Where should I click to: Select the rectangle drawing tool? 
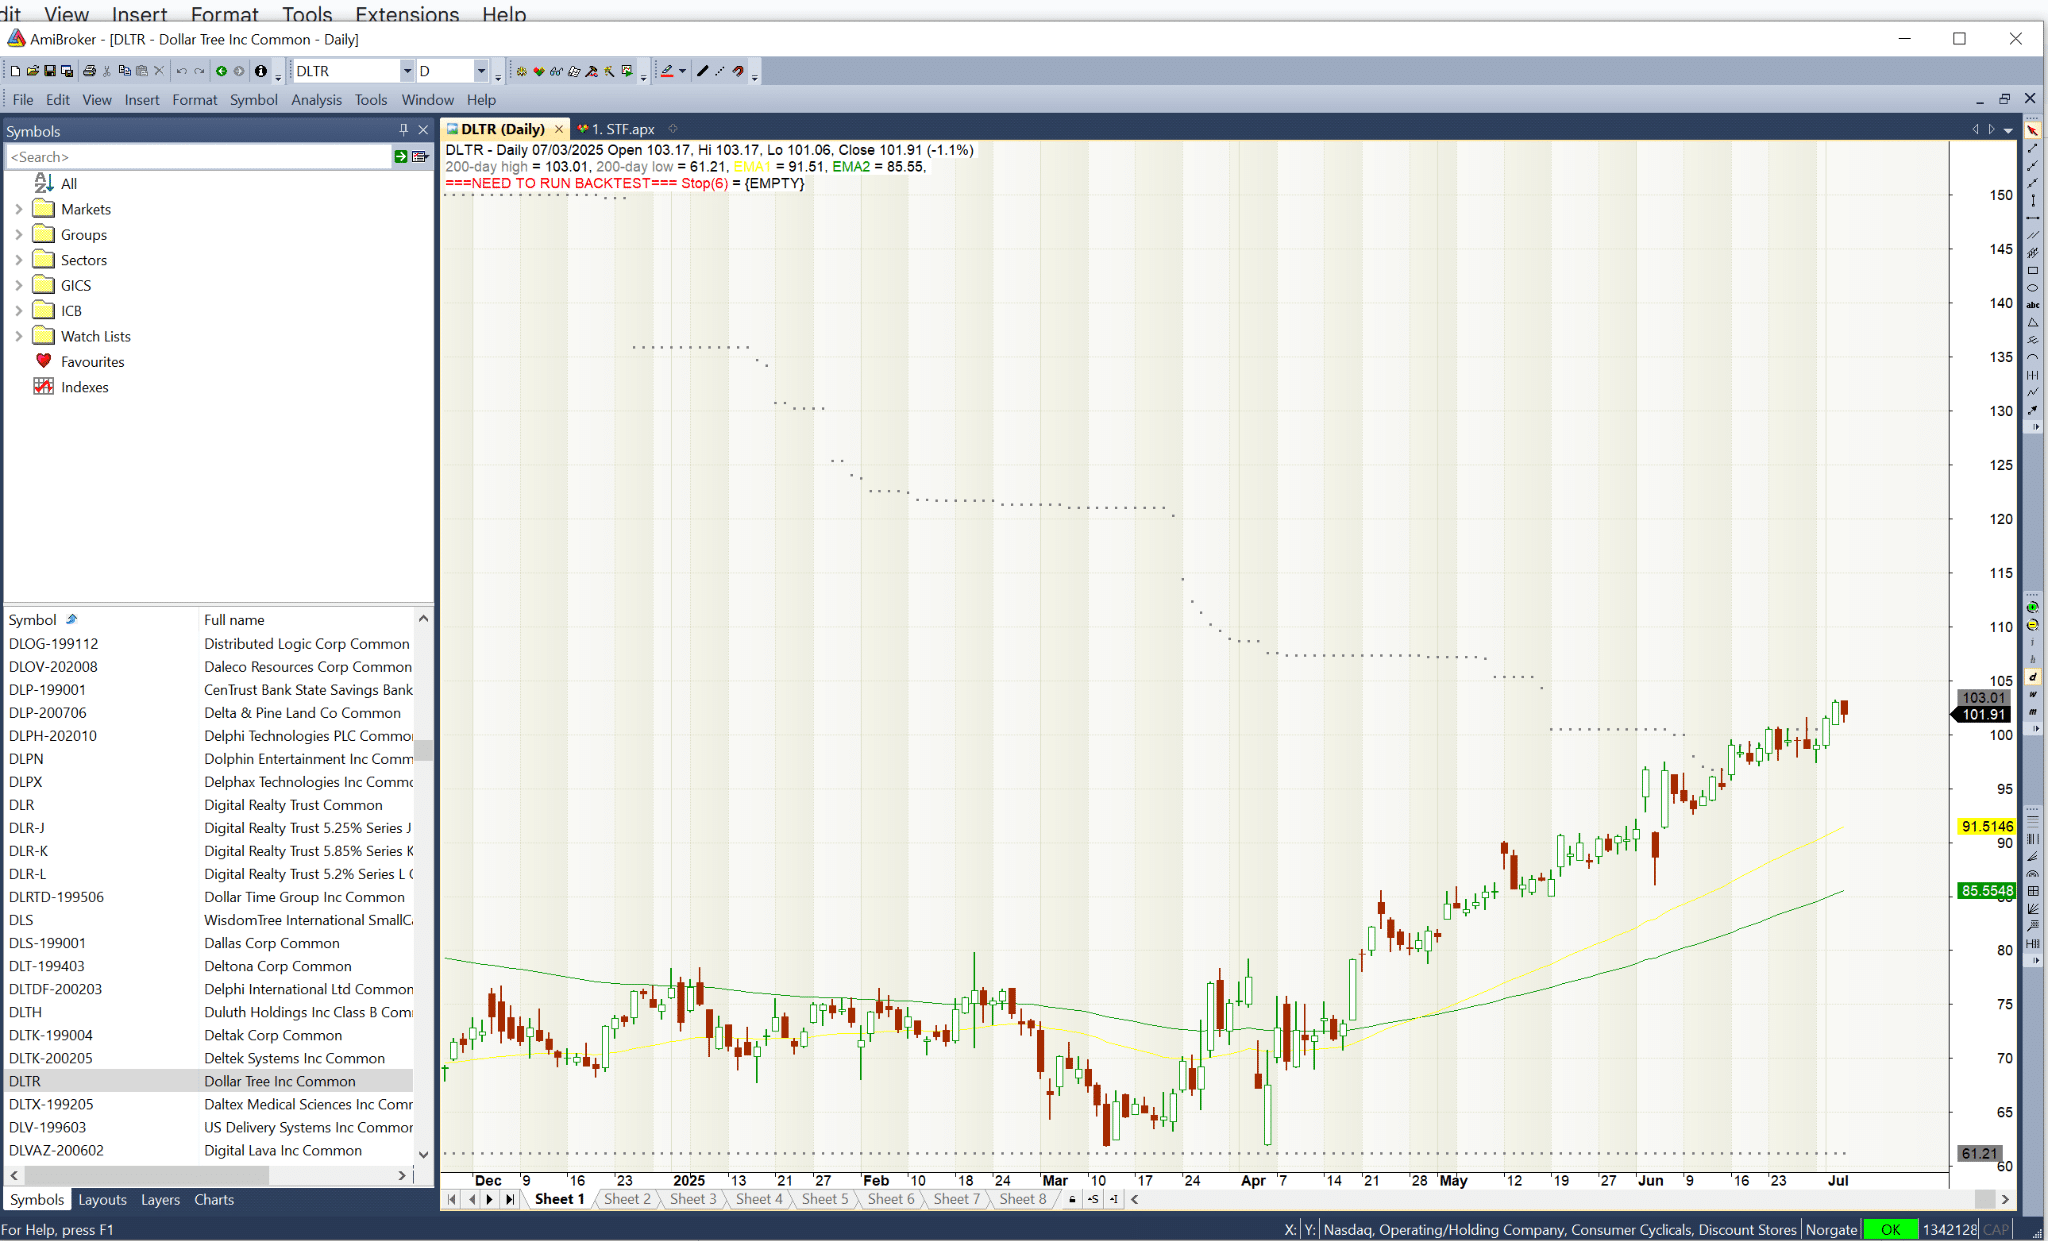(x=2032, y=271)
